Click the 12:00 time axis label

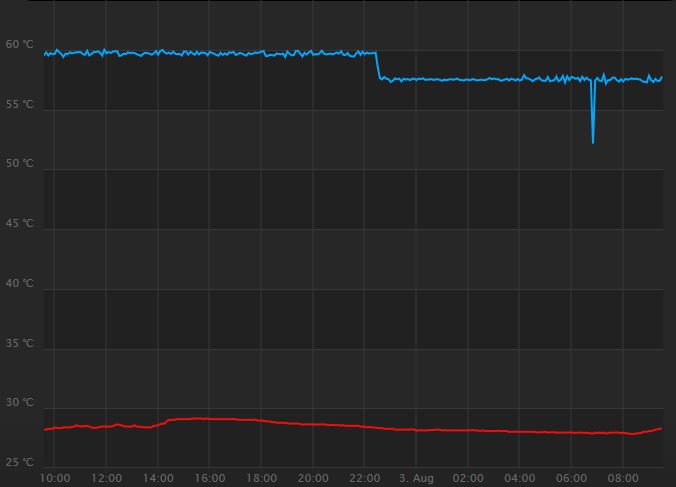coord(106,478)
